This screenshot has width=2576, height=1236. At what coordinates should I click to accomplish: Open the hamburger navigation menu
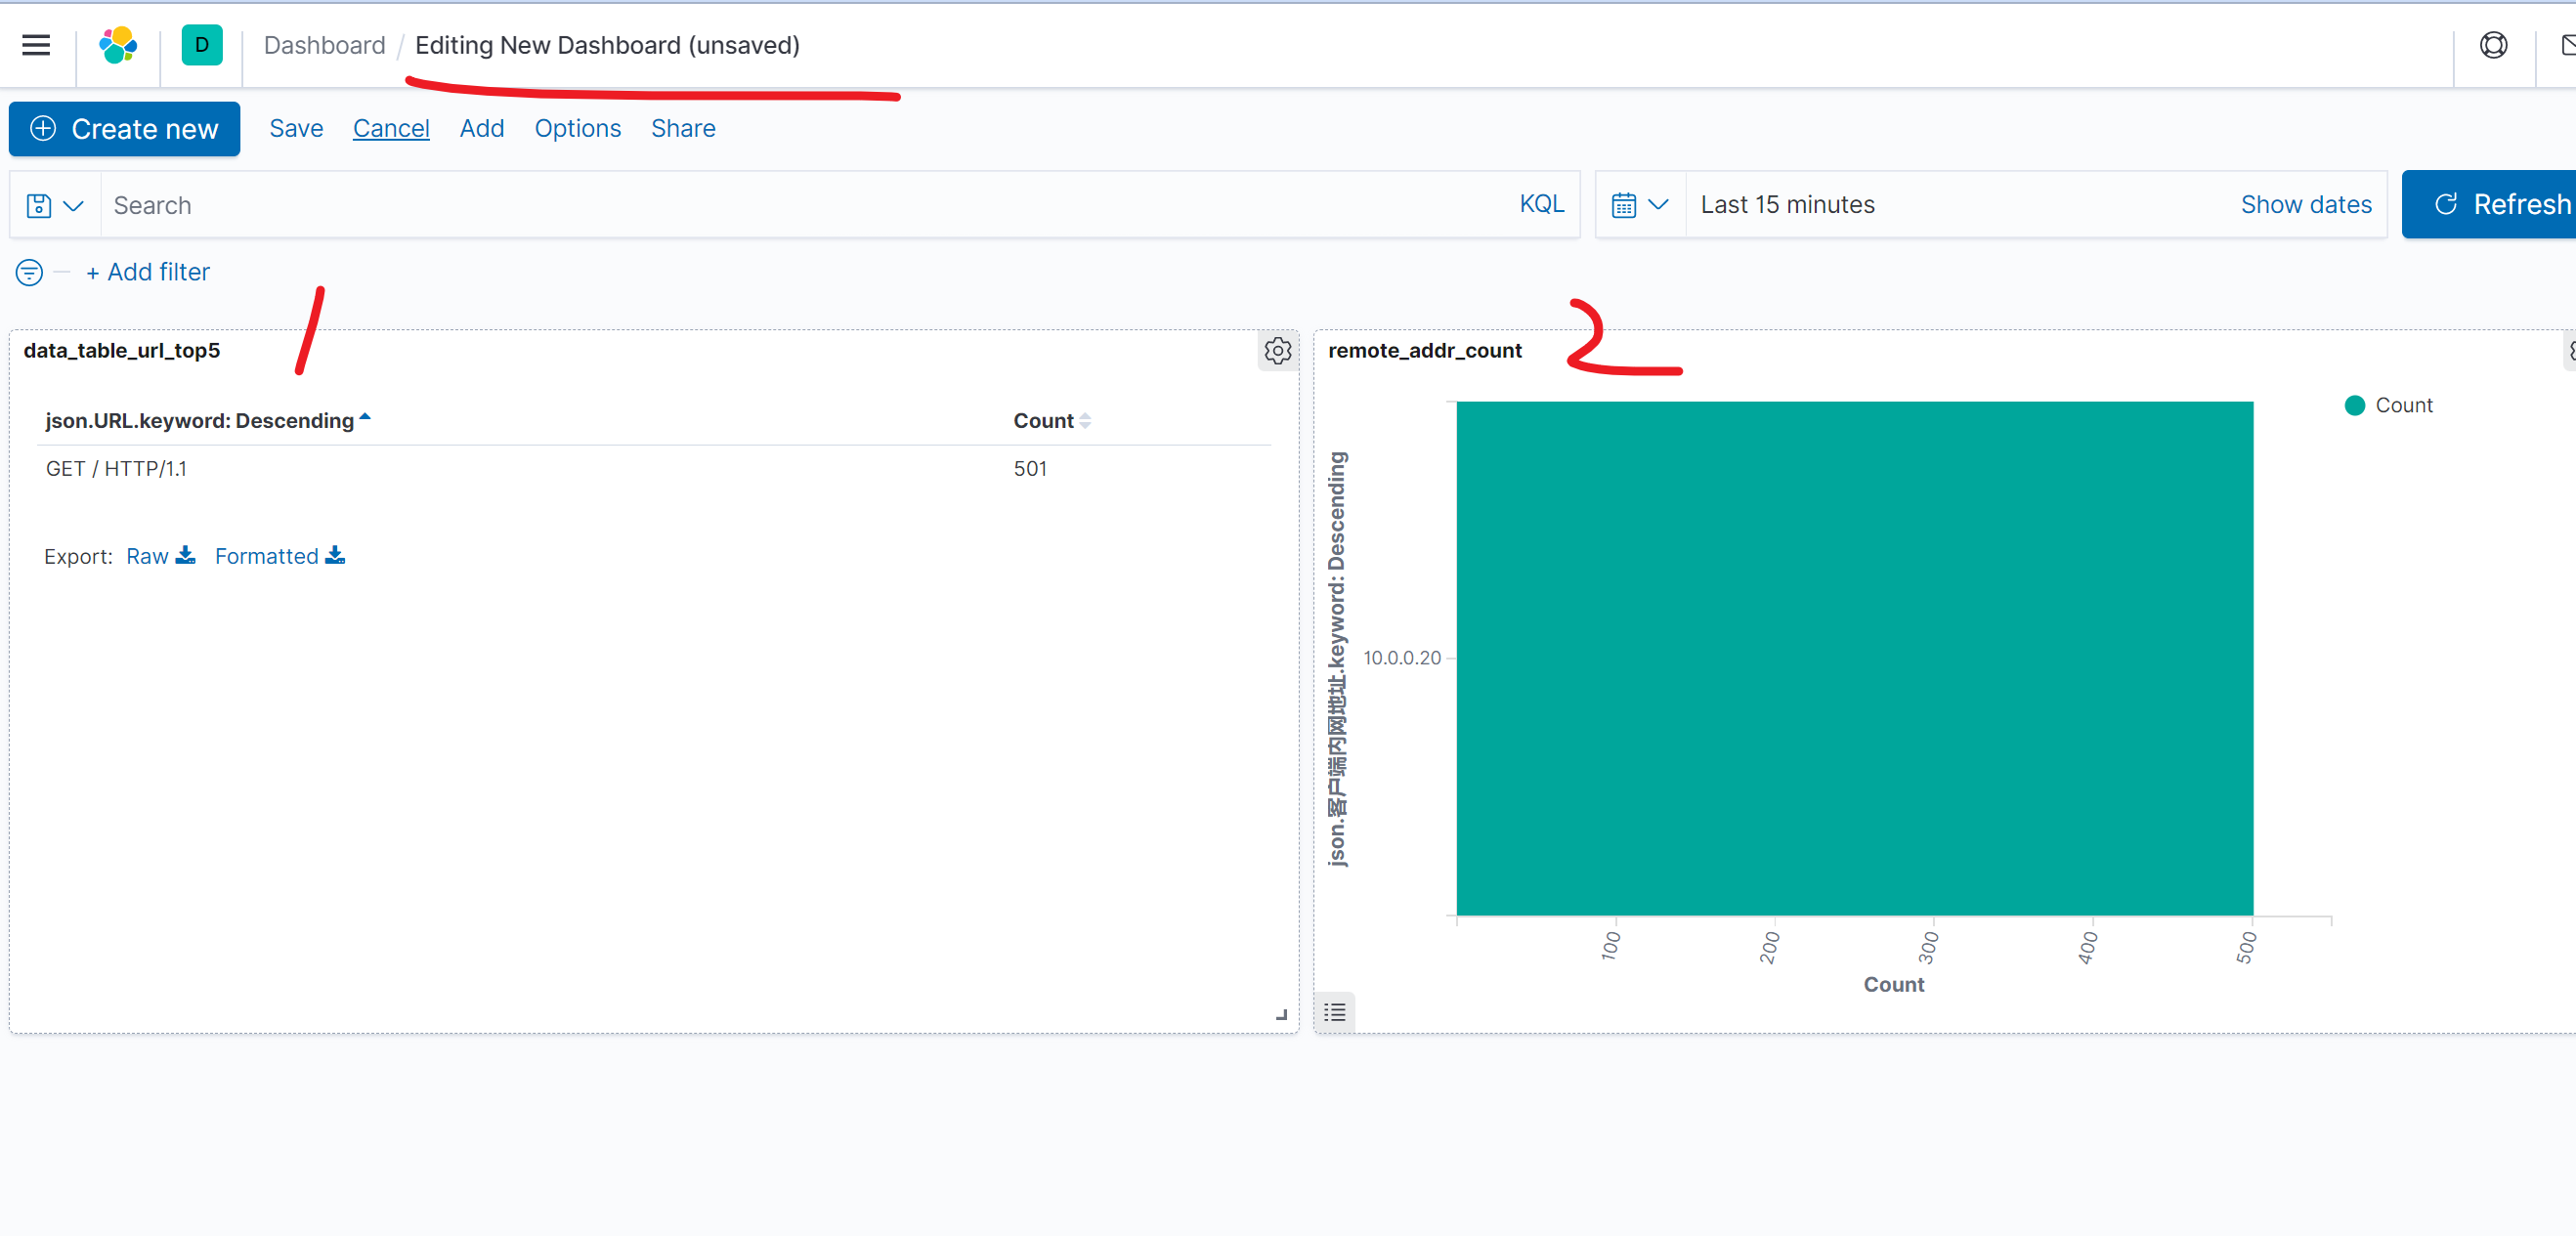tap(36, 45)
